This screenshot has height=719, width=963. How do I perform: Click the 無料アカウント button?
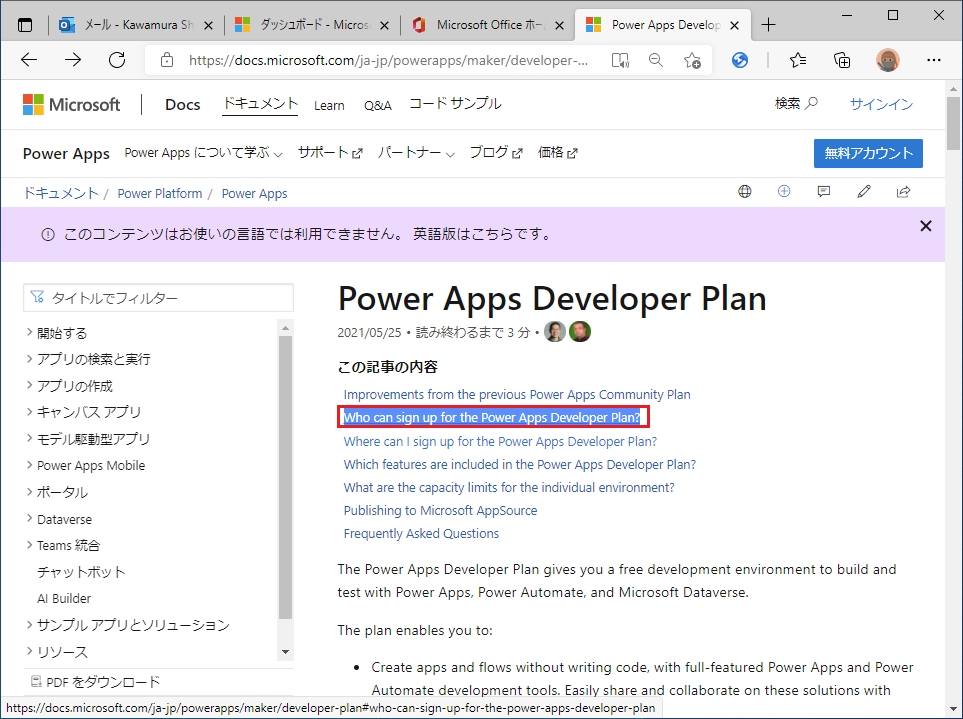point(868,153)
